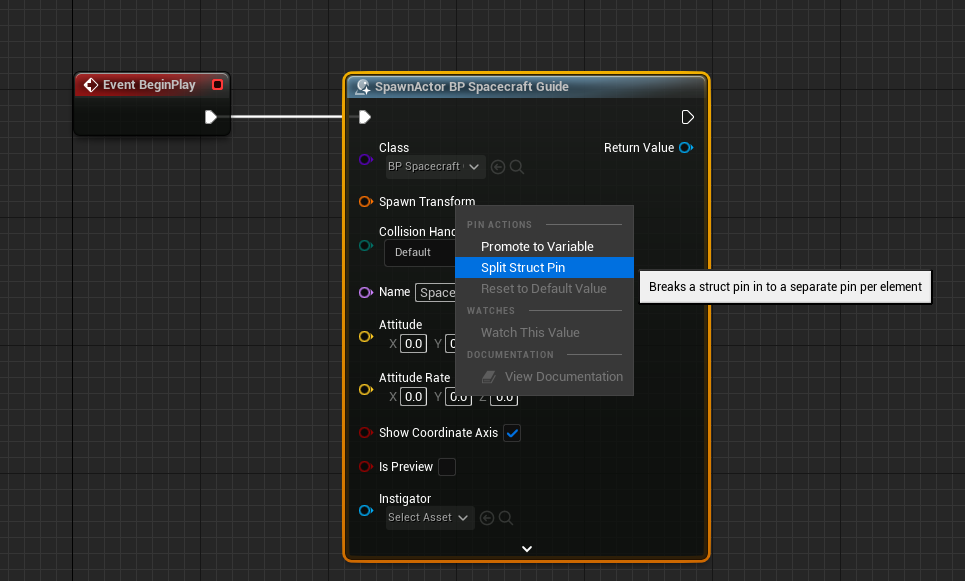The height and width of the screenshot is (581, 965).
Task: Use selected asset arrow for Class
Action: pos(498,167)
